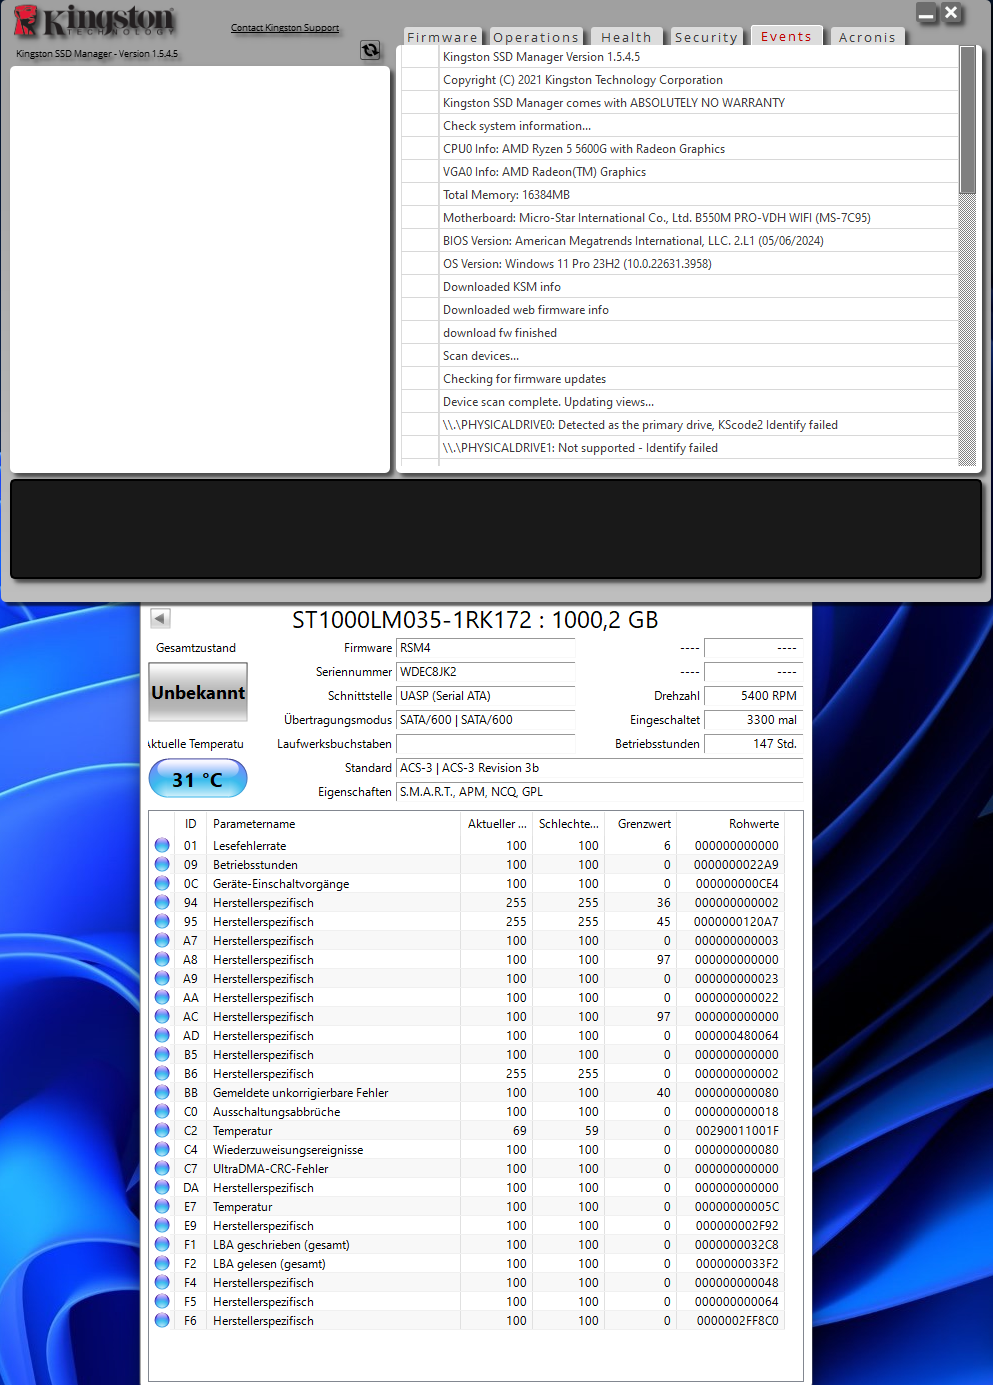The width and height of the screenshot is (993, 1385).
Task: Click the status orb for Ausschaltungsabbrüche row
Action: (162, 1111)
